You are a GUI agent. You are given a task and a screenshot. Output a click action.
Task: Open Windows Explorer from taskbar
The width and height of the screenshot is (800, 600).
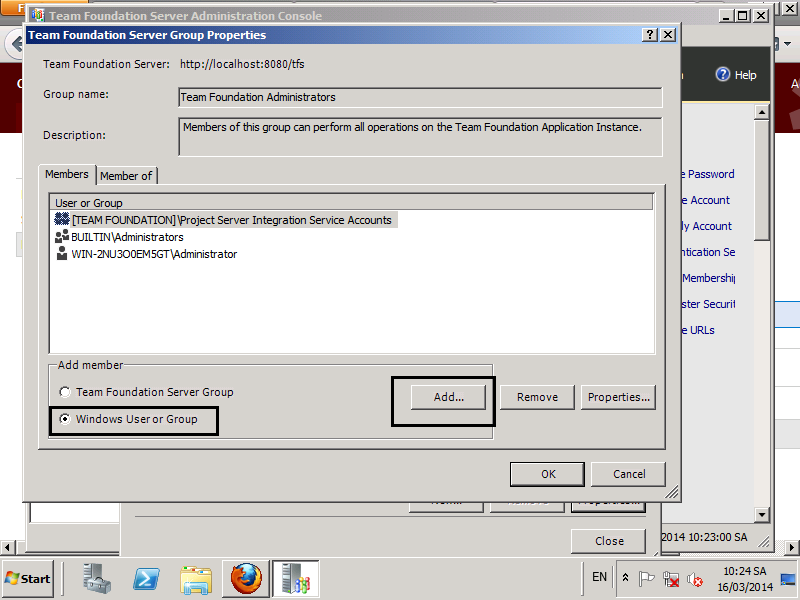pyautogui.click(x=196, y=579)
